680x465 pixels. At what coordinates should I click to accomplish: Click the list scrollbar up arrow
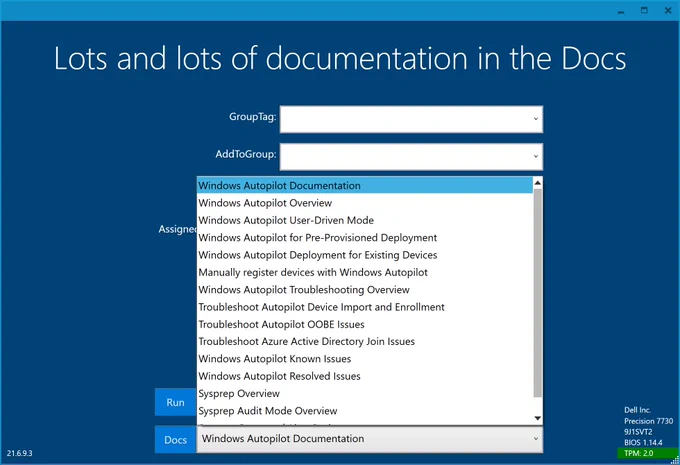[x=538, y=183]
